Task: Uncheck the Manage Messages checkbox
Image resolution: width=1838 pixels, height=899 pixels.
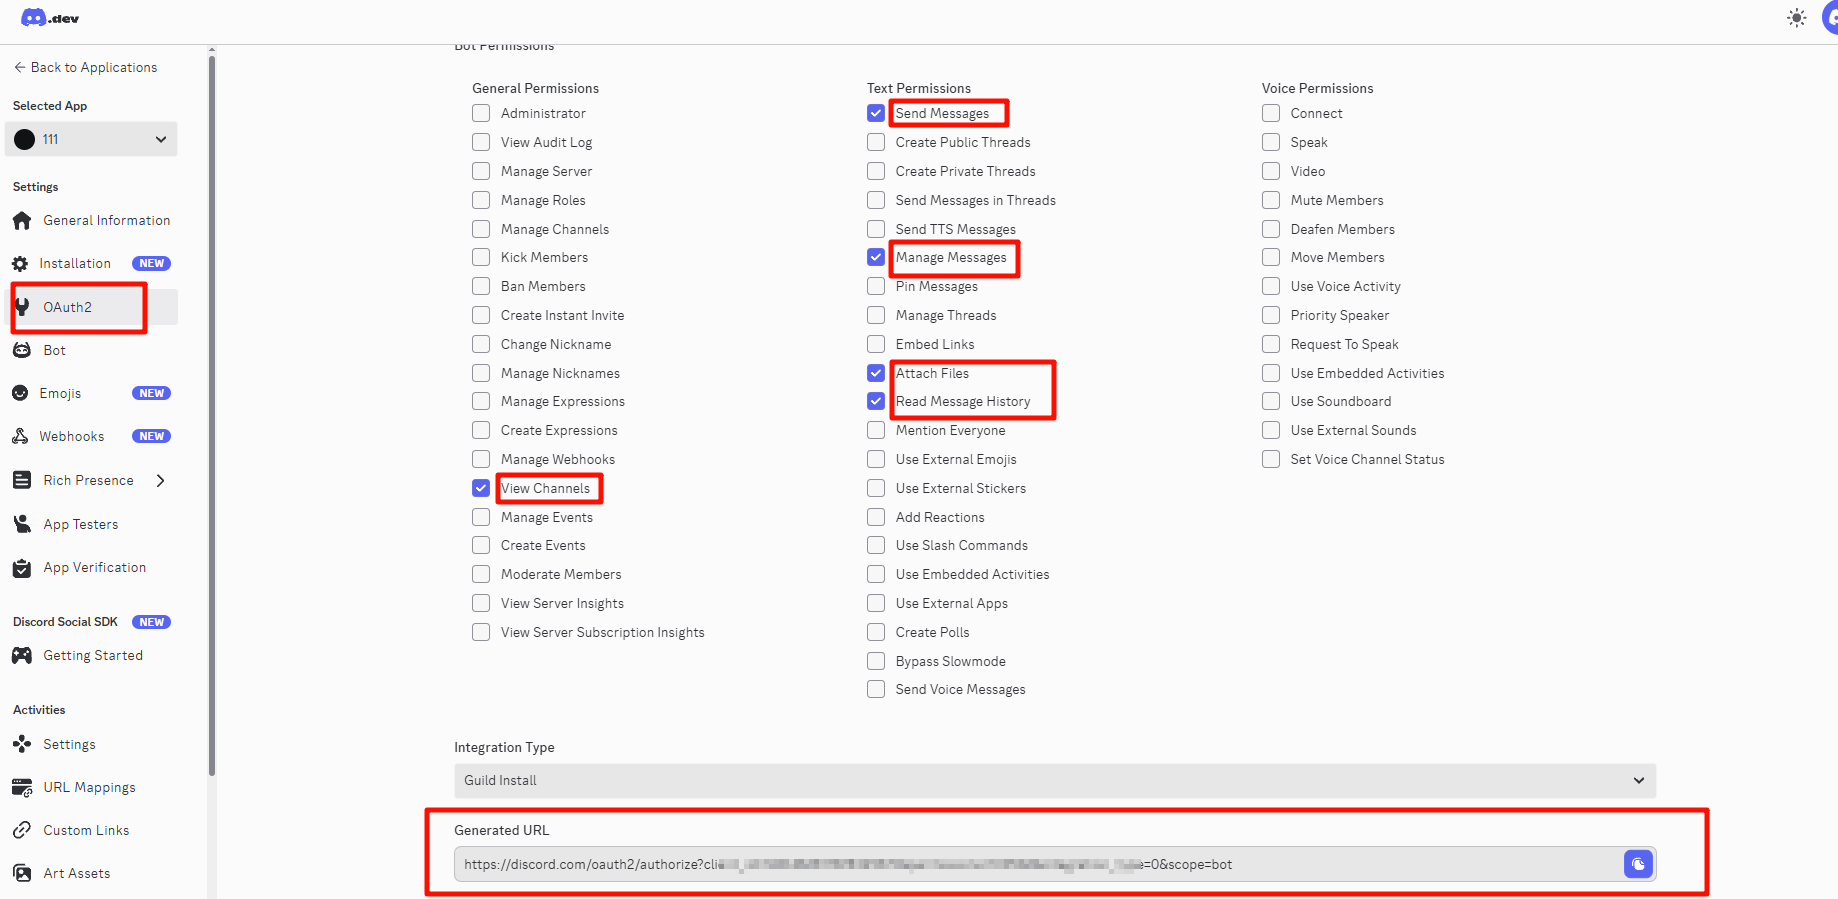Action: coord(876,257)
